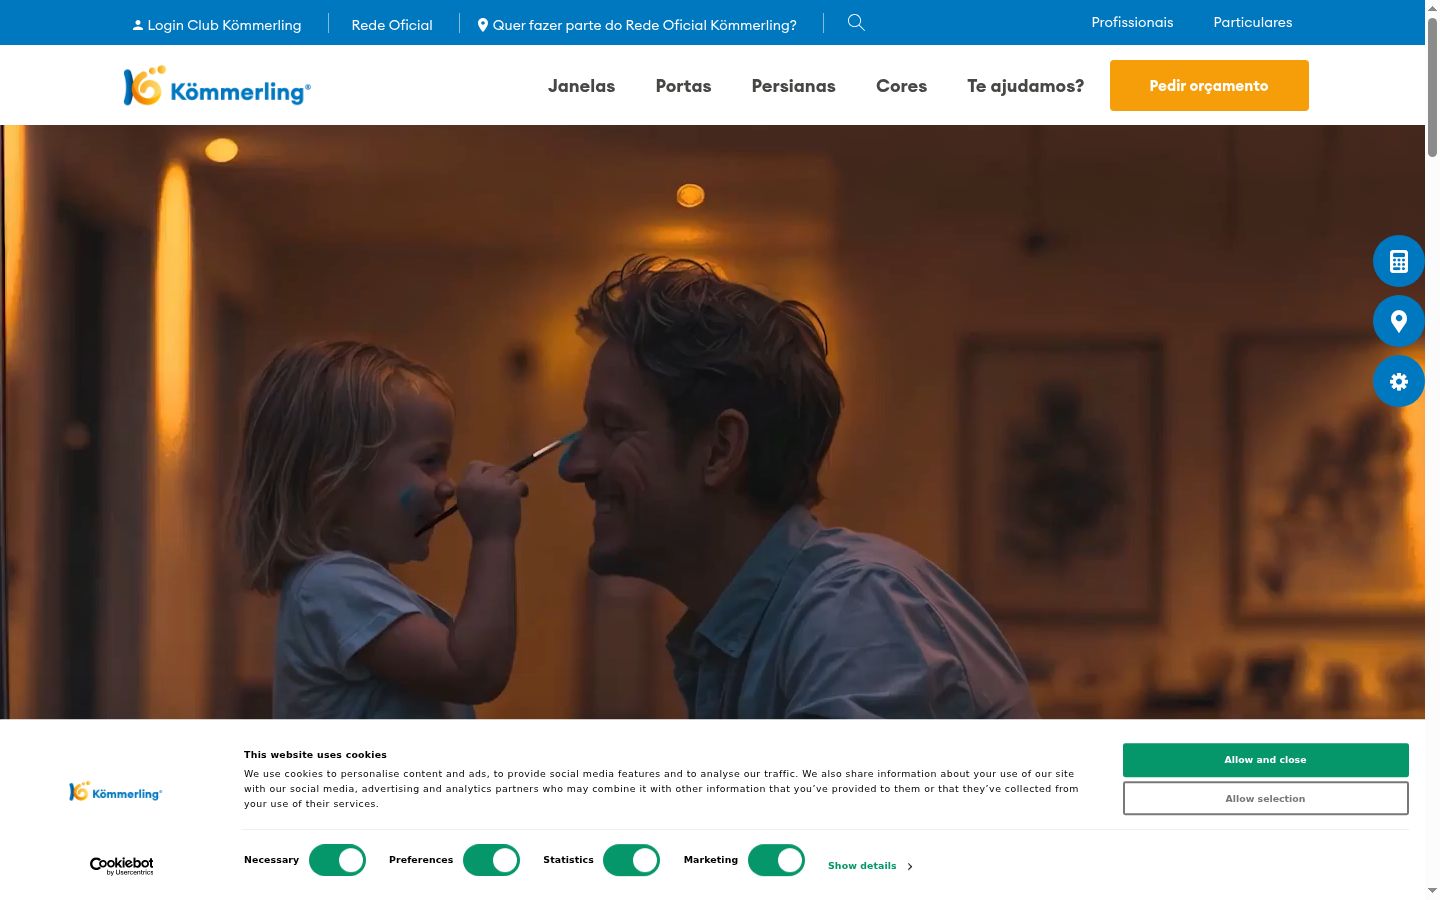Click the page vertical scrollbar
This screenshot has height=900, width=1440.
coord(1432,450)
